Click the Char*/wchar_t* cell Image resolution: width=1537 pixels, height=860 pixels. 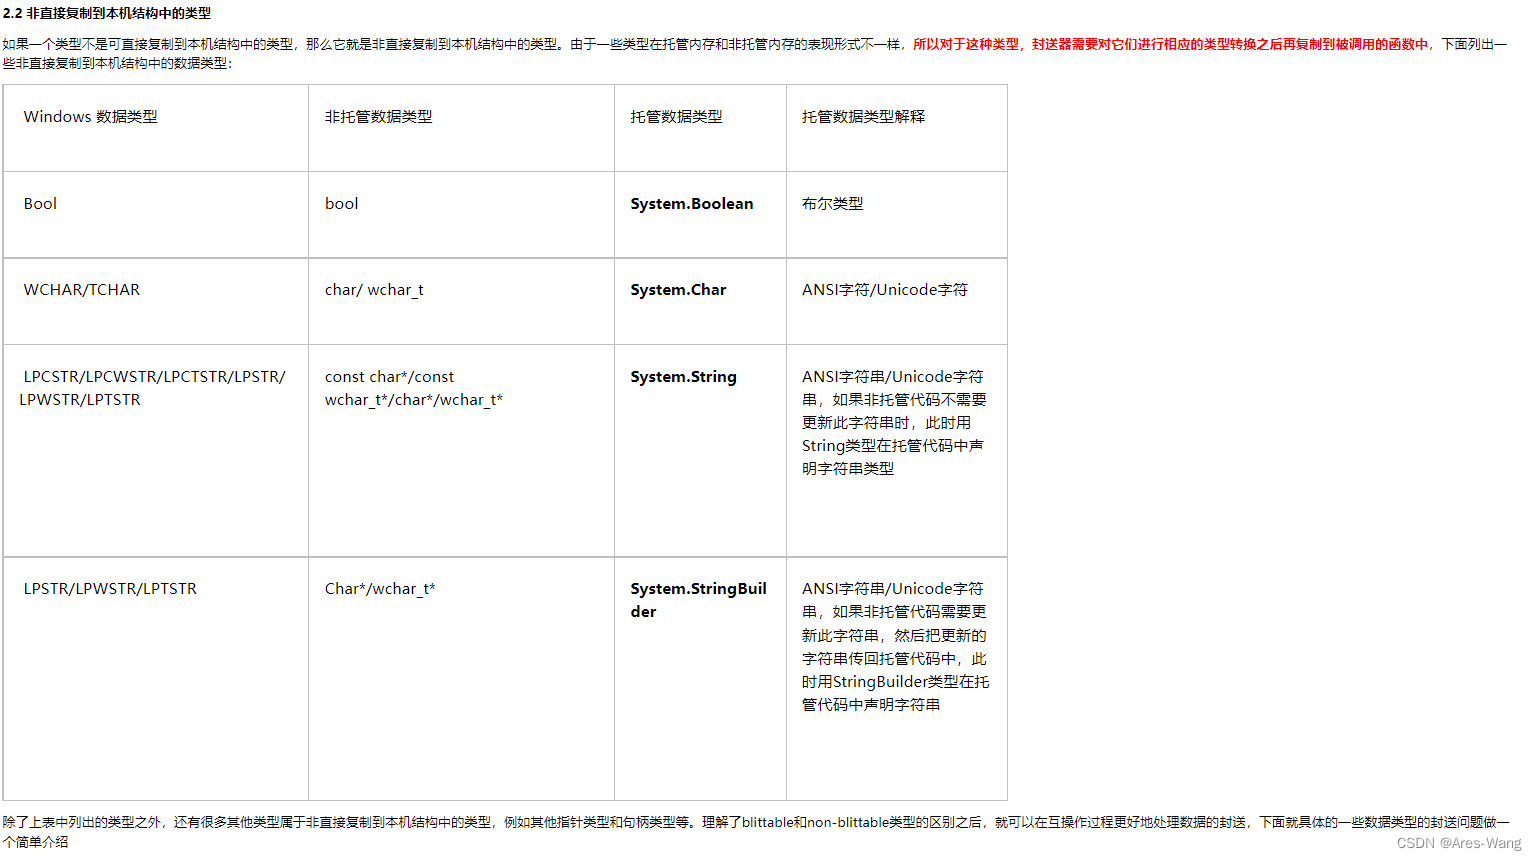coord(380,588)
